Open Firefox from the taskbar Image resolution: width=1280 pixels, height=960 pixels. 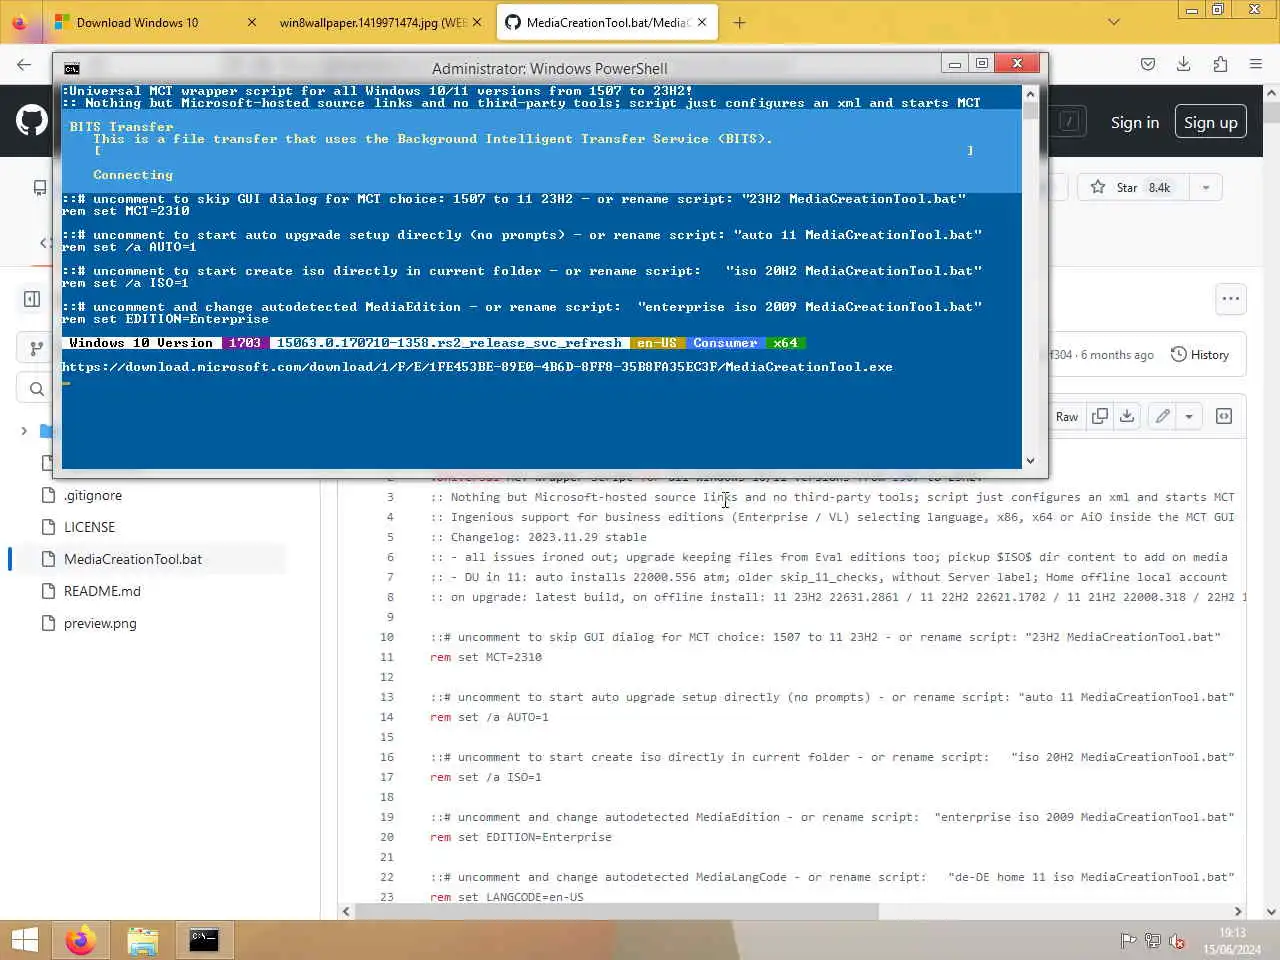(x=80, y=940)
